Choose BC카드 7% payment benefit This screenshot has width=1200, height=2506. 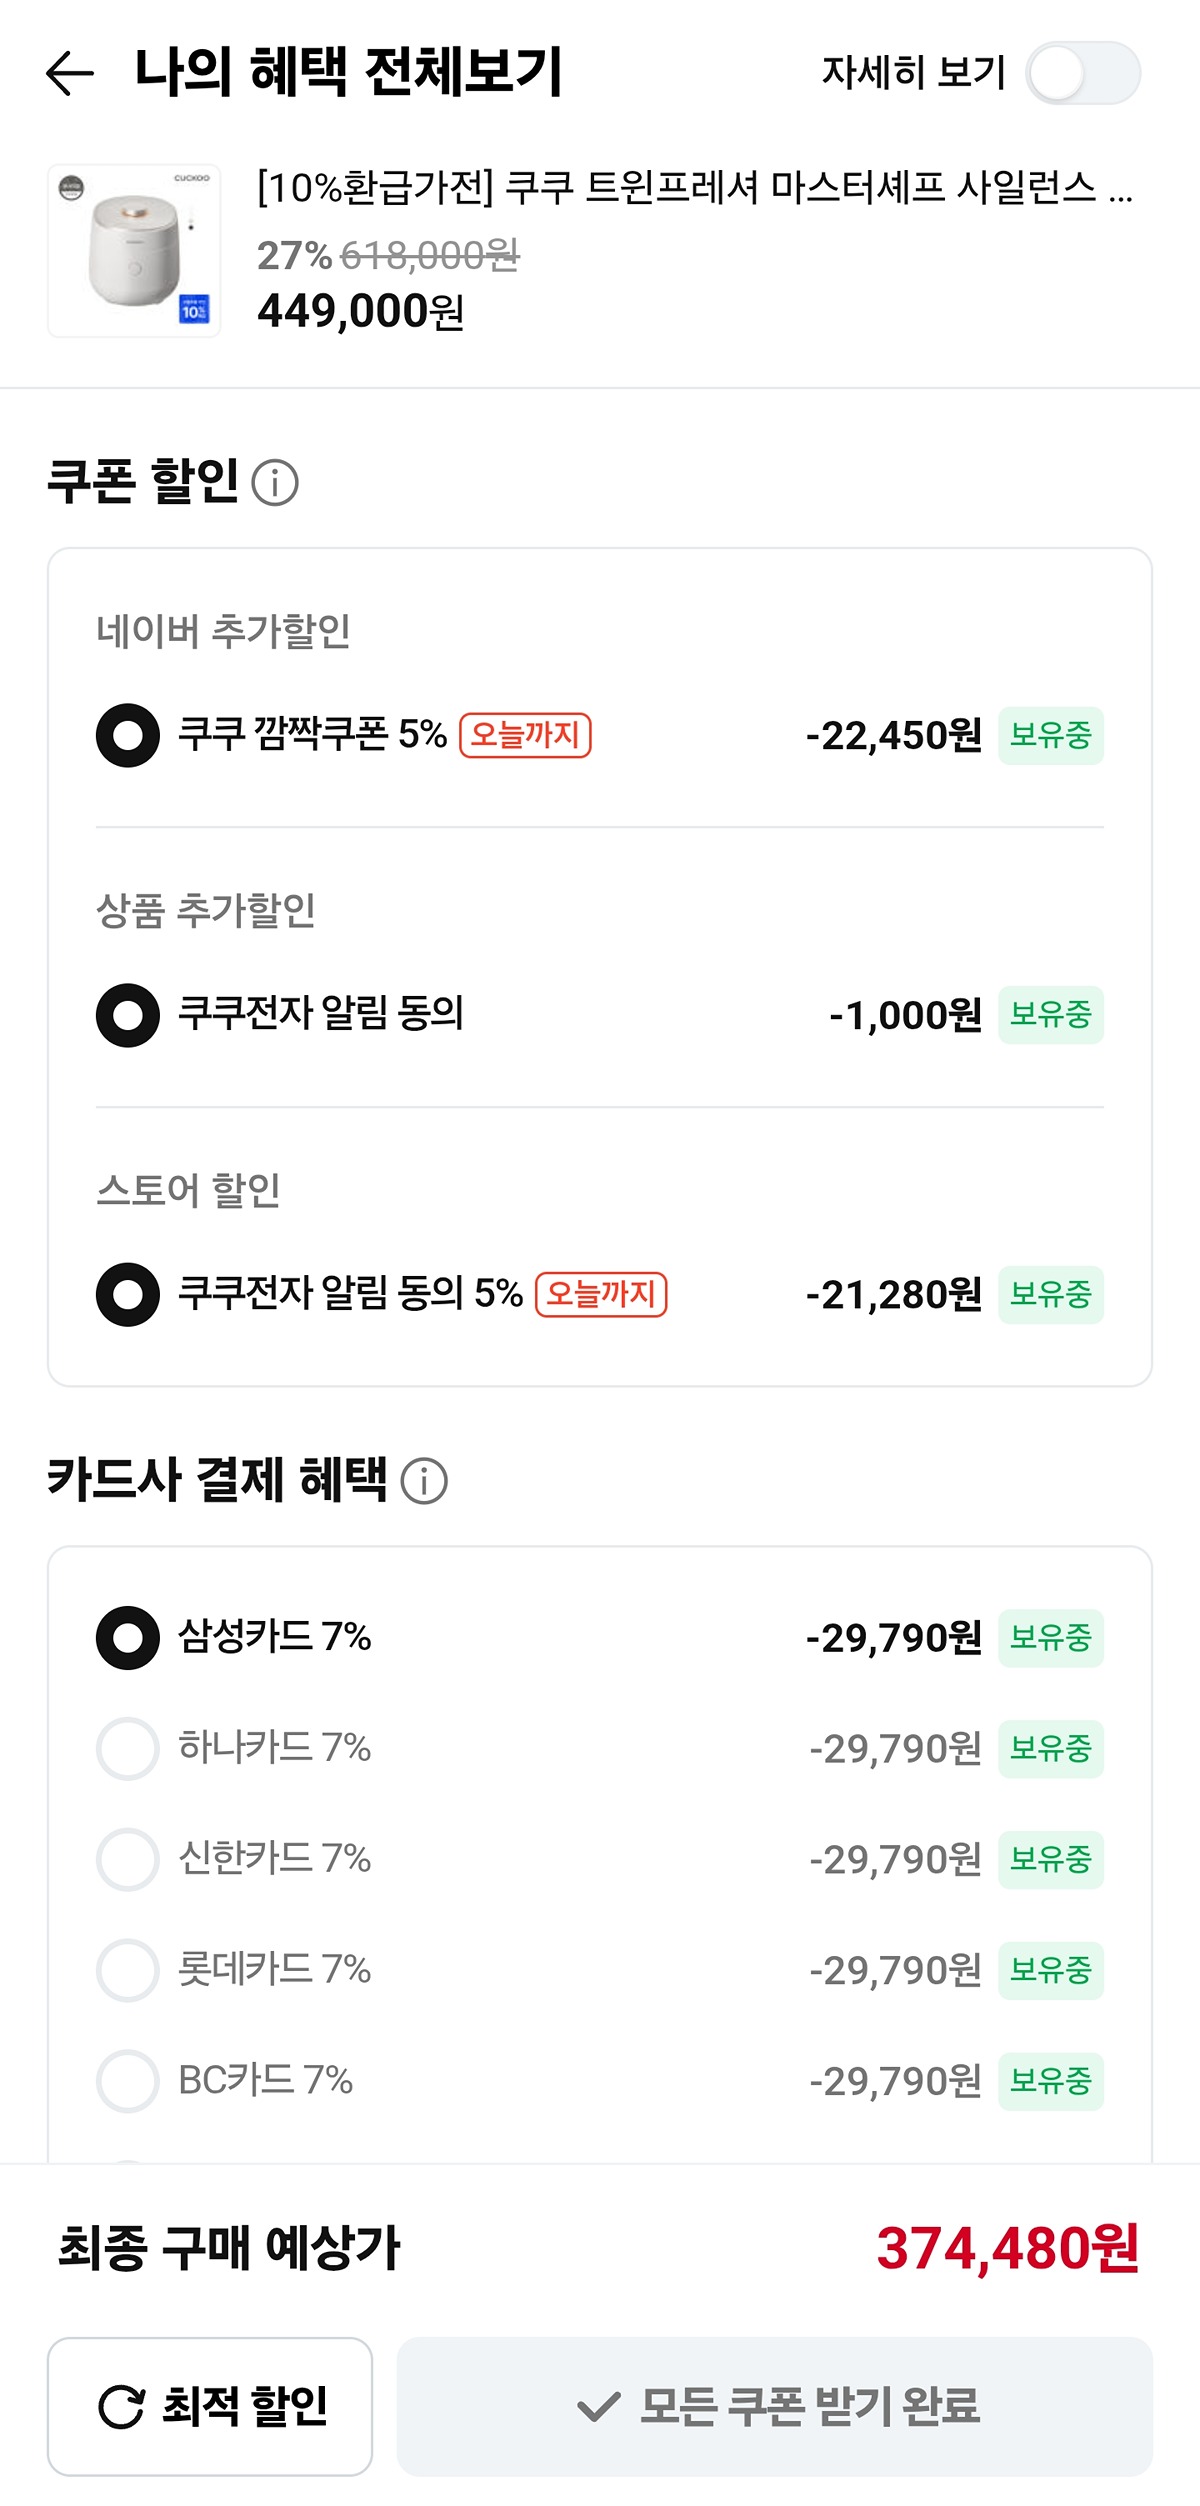pos(128,2082)
